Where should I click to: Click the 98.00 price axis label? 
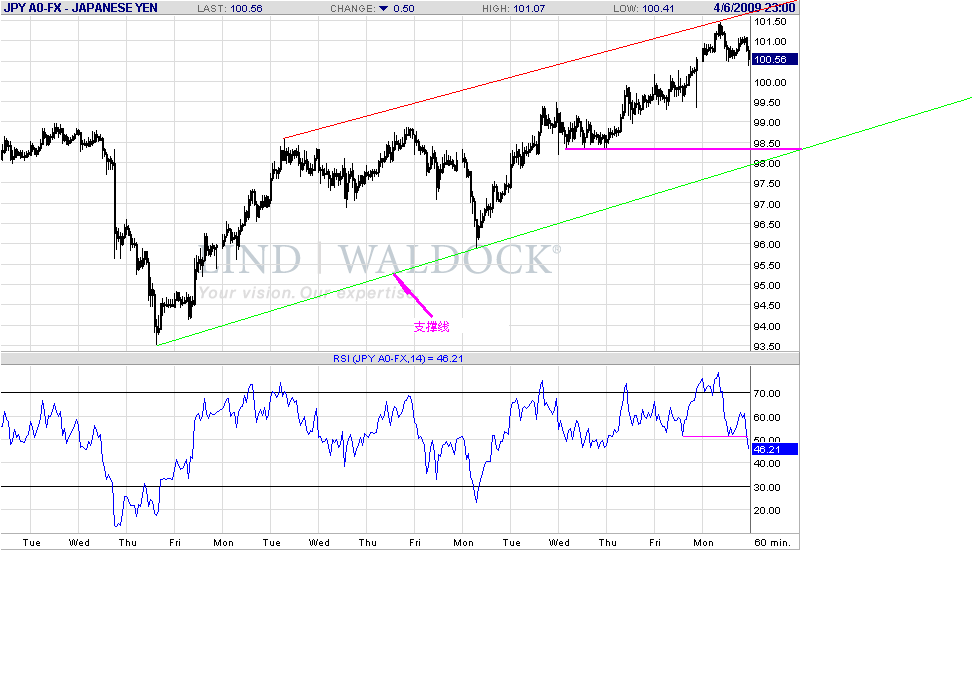(x=767, y=164)
